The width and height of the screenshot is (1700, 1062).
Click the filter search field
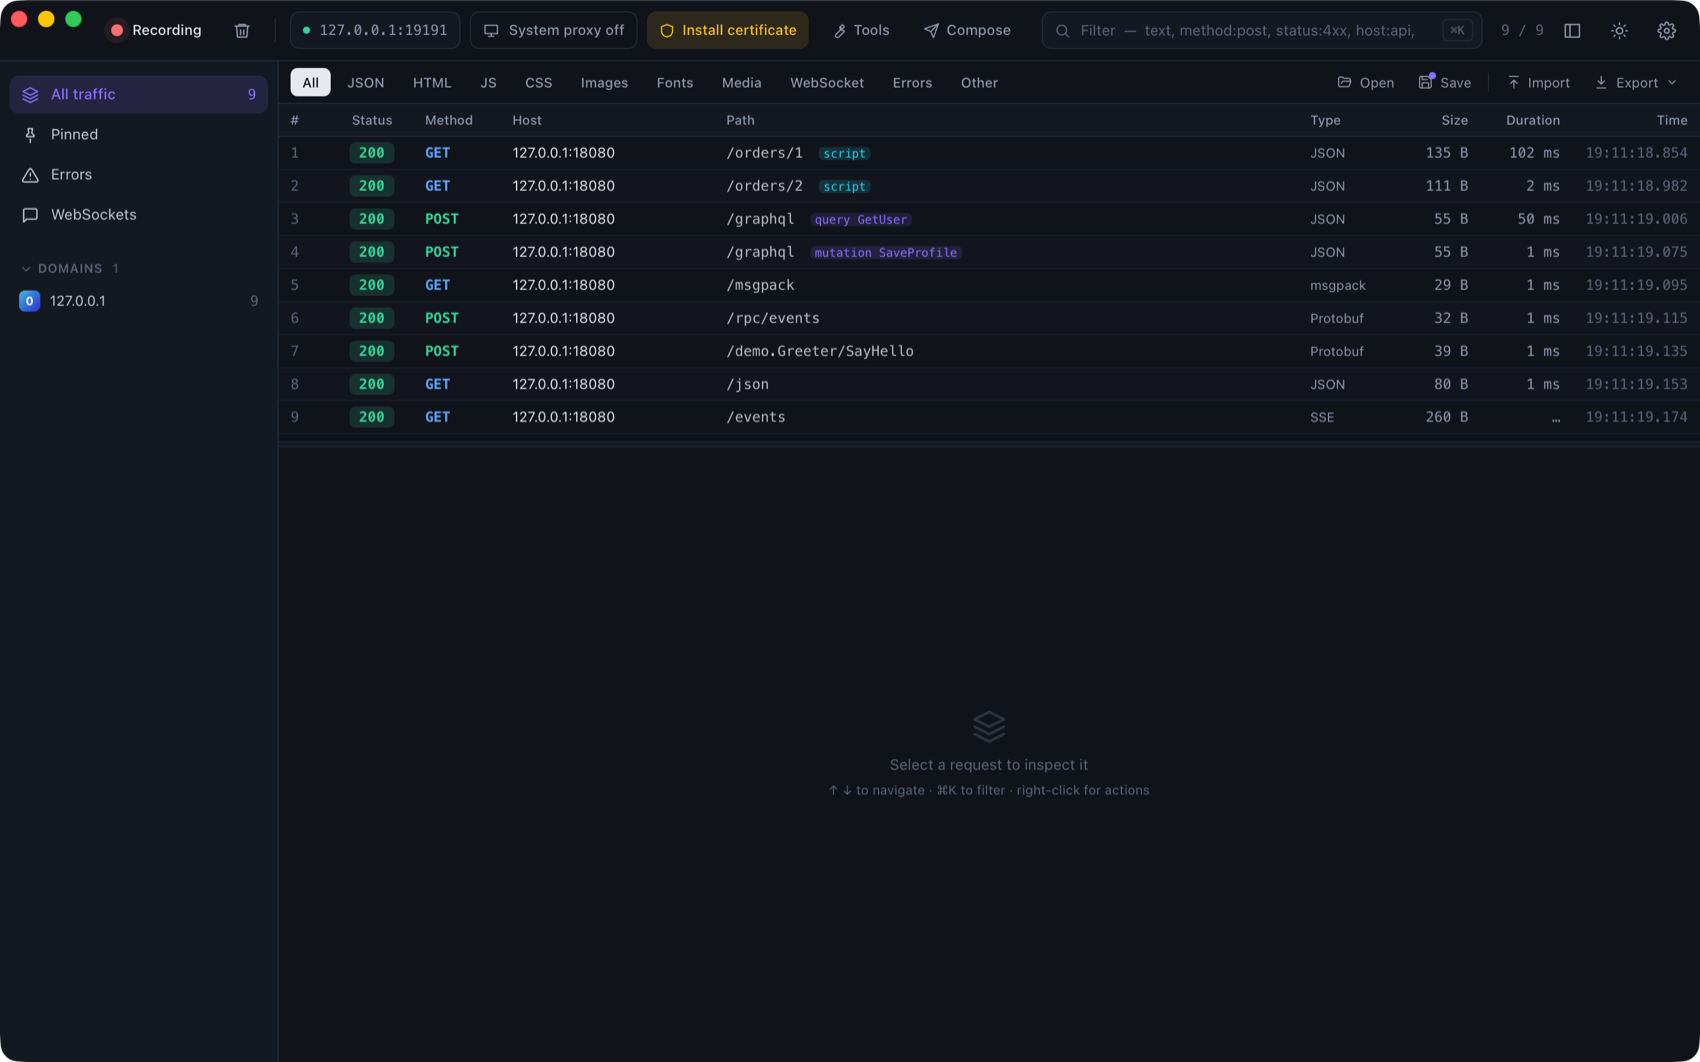[x=1261, y=30]
